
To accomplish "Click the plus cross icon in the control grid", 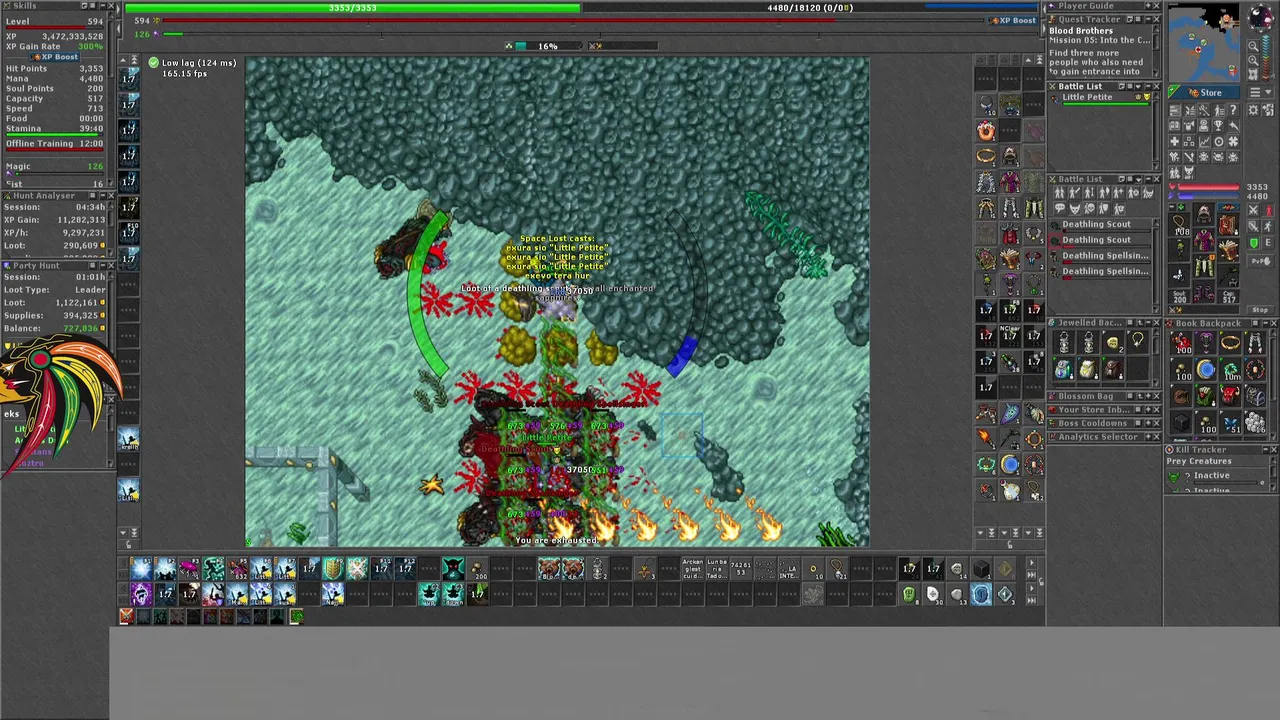I will (x=1175, y=141).
